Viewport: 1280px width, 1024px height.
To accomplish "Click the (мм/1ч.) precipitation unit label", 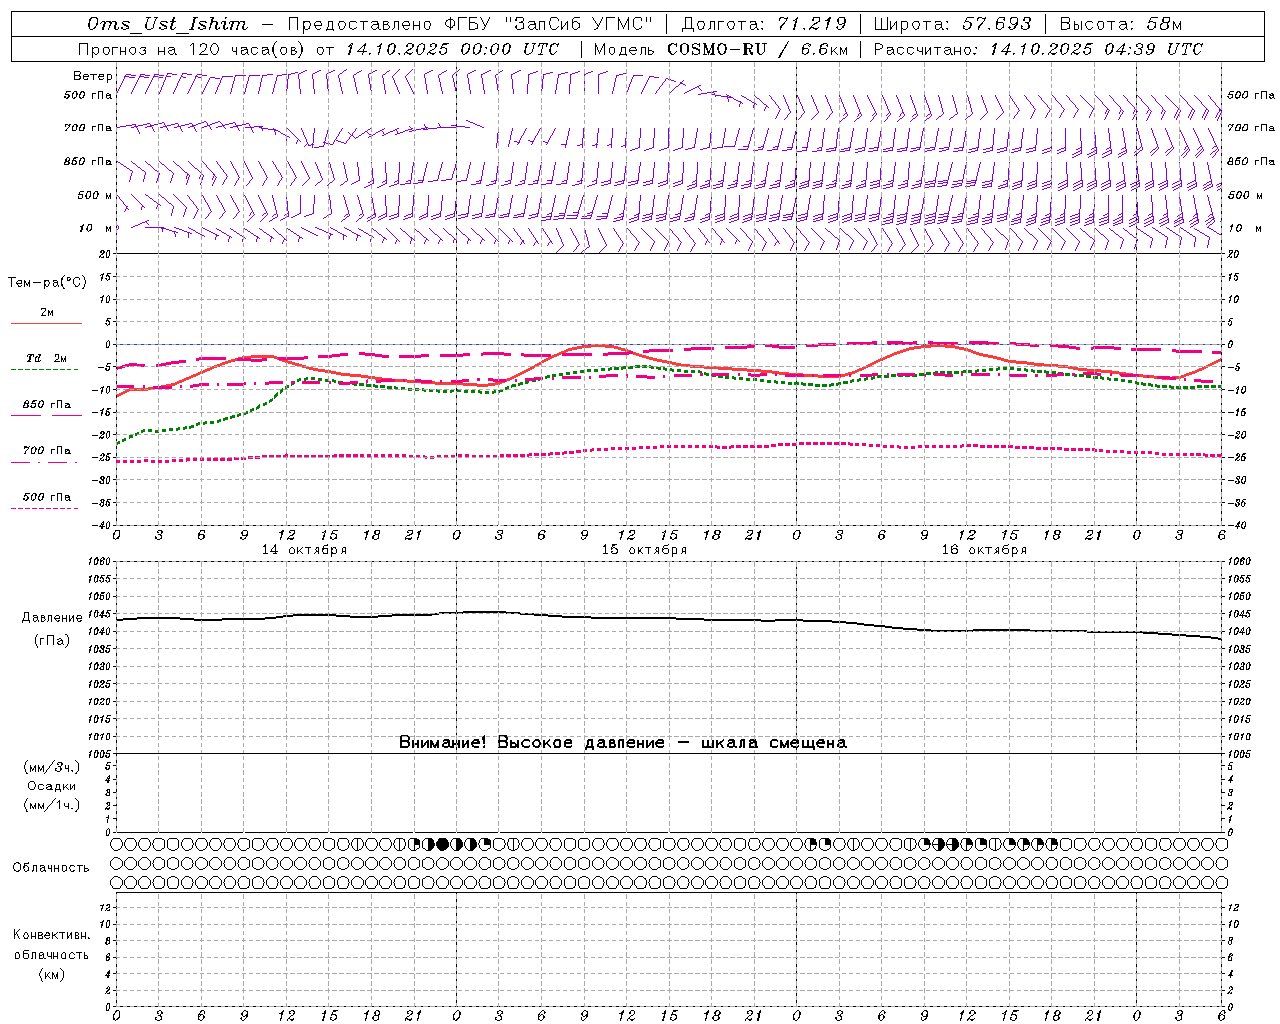I will (x=52, y=805).
